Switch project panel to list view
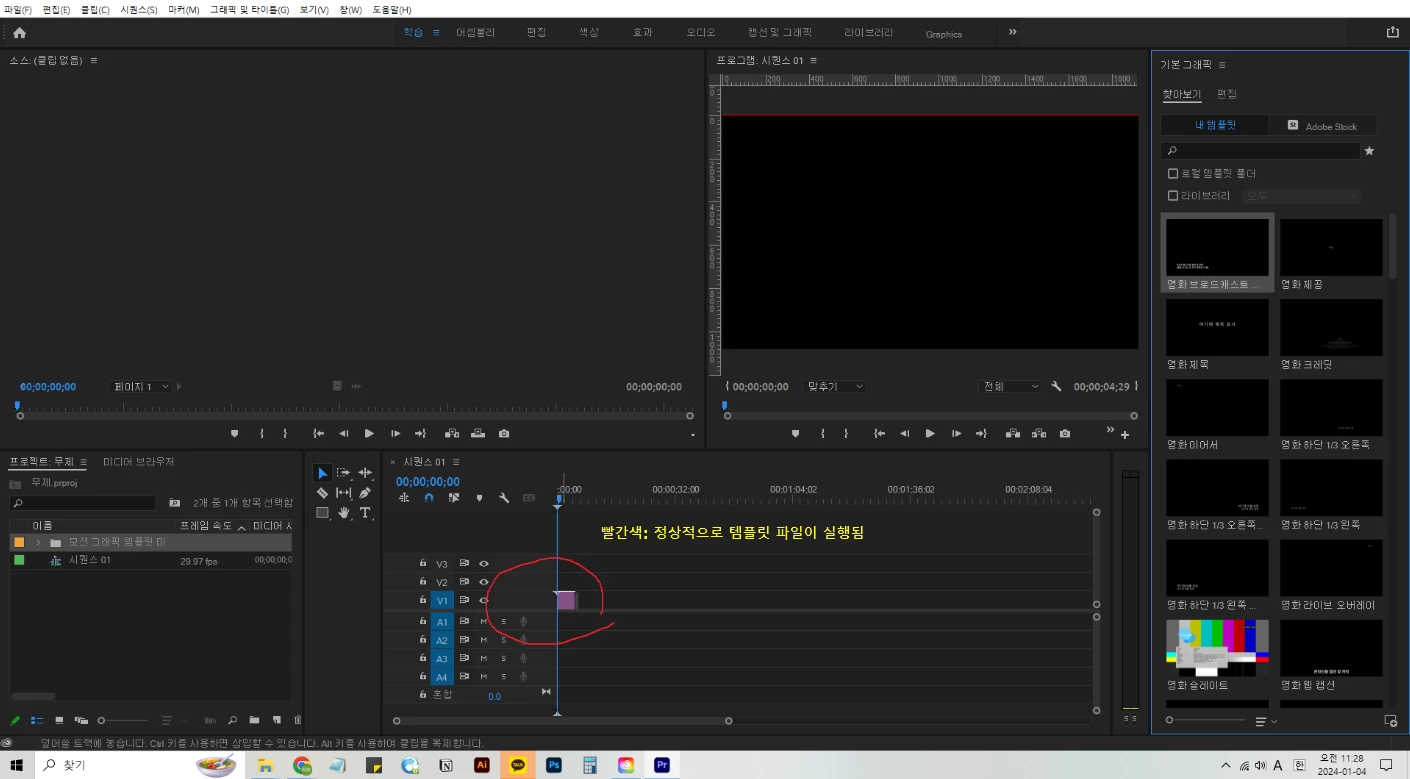The height and width of the screenshot is (779, 1410). (x=37, y=720)
